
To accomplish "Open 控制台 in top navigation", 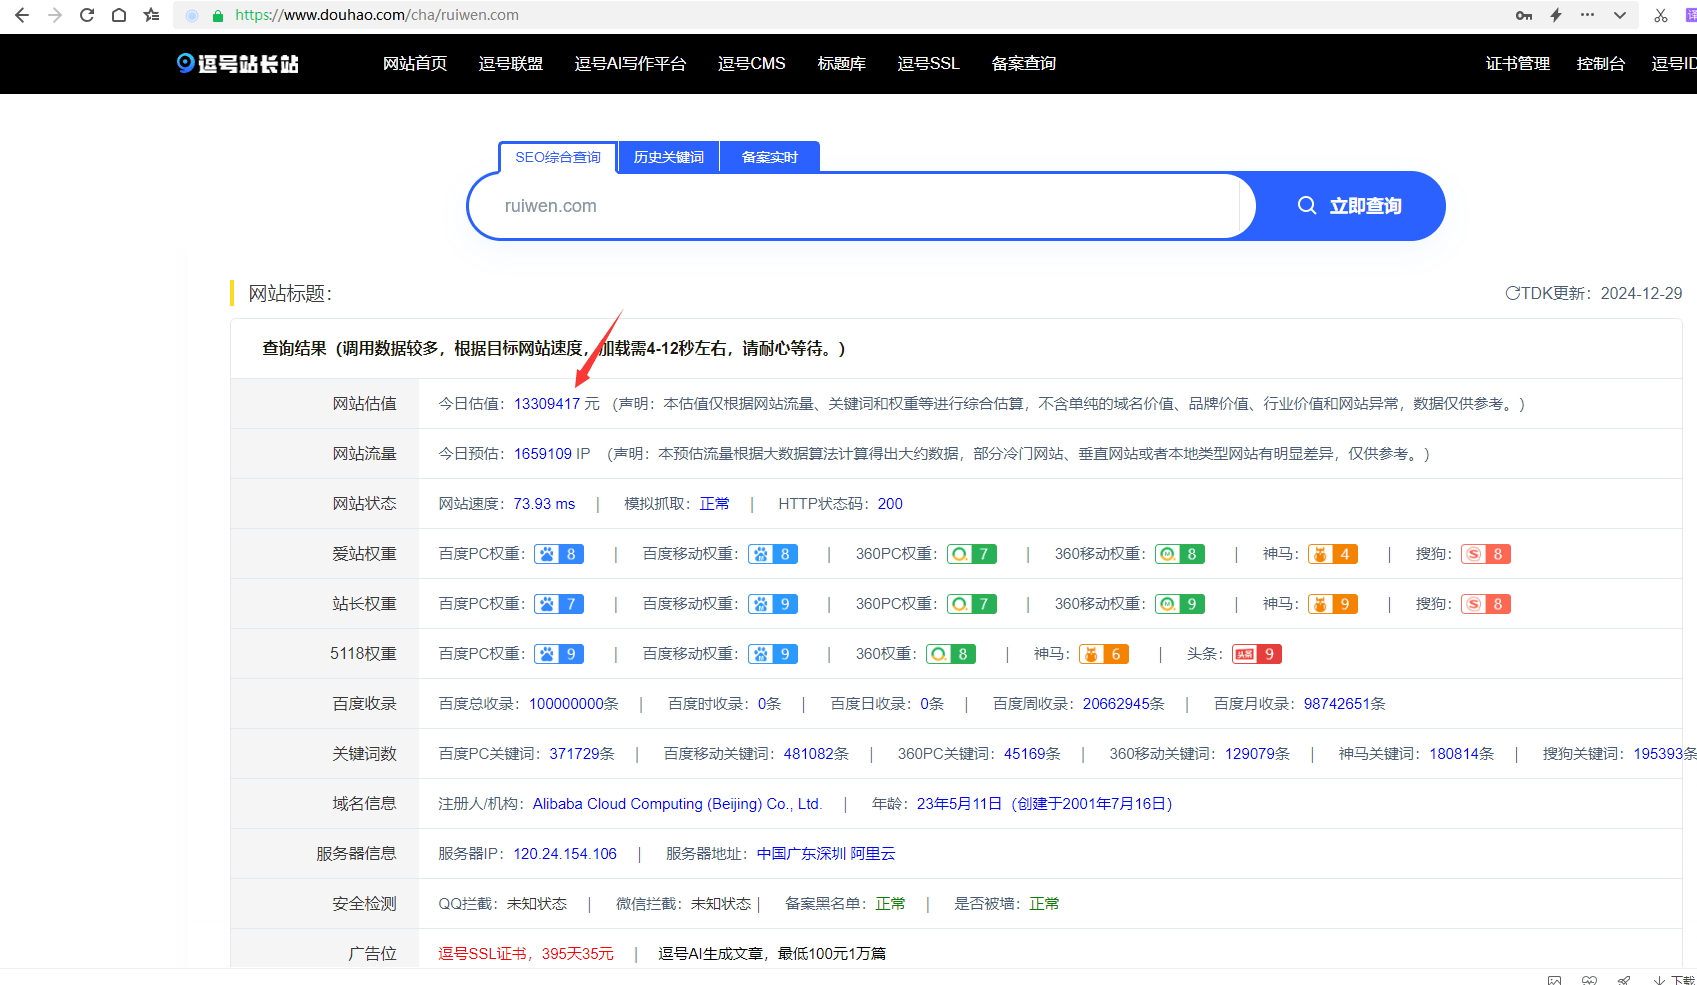I will point(1601,63).
